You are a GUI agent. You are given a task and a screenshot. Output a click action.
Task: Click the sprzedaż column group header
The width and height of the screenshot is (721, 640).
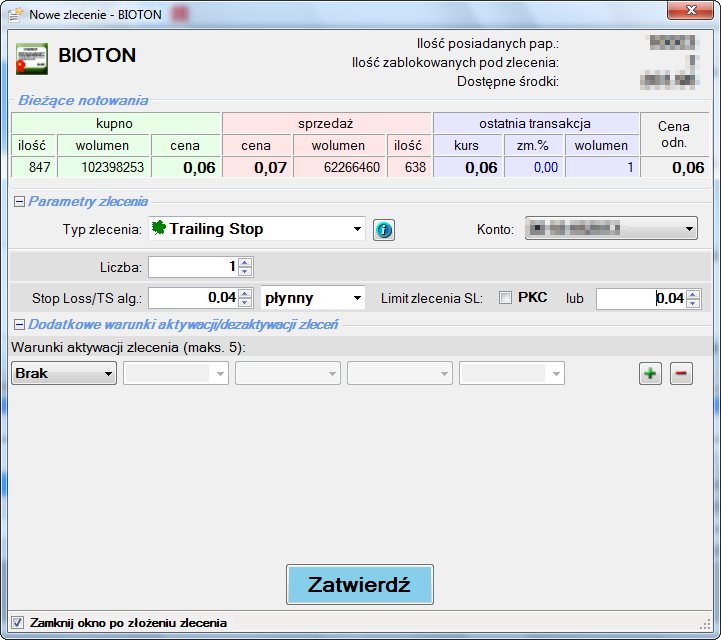pyautogui.click(x=326, y=123)
